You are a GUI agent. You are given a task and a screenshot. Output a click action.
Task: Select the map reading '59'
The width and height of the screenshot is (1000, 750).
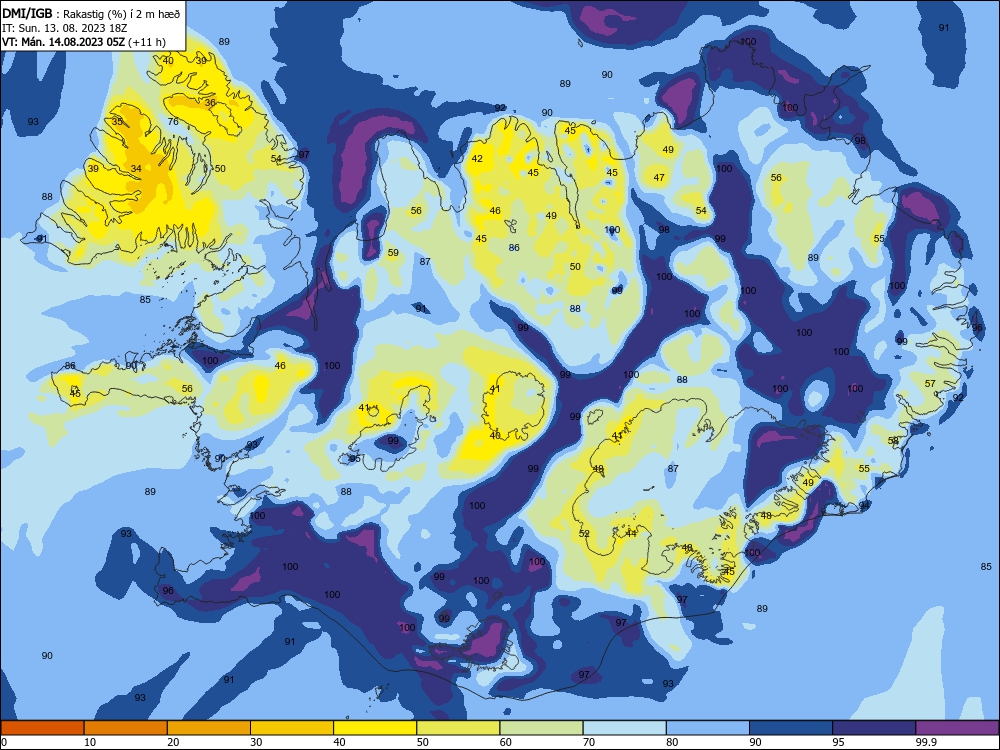pos(393,253)
